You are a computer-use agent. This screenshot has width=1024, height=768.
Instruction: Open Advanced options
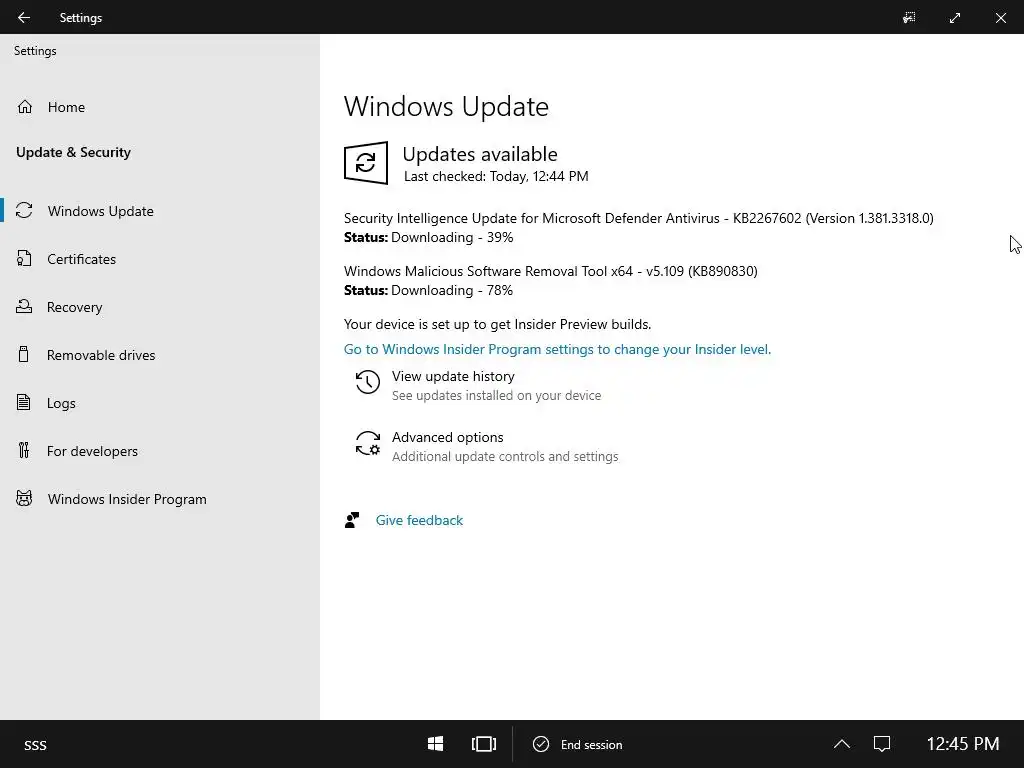(x=447, y=437)
